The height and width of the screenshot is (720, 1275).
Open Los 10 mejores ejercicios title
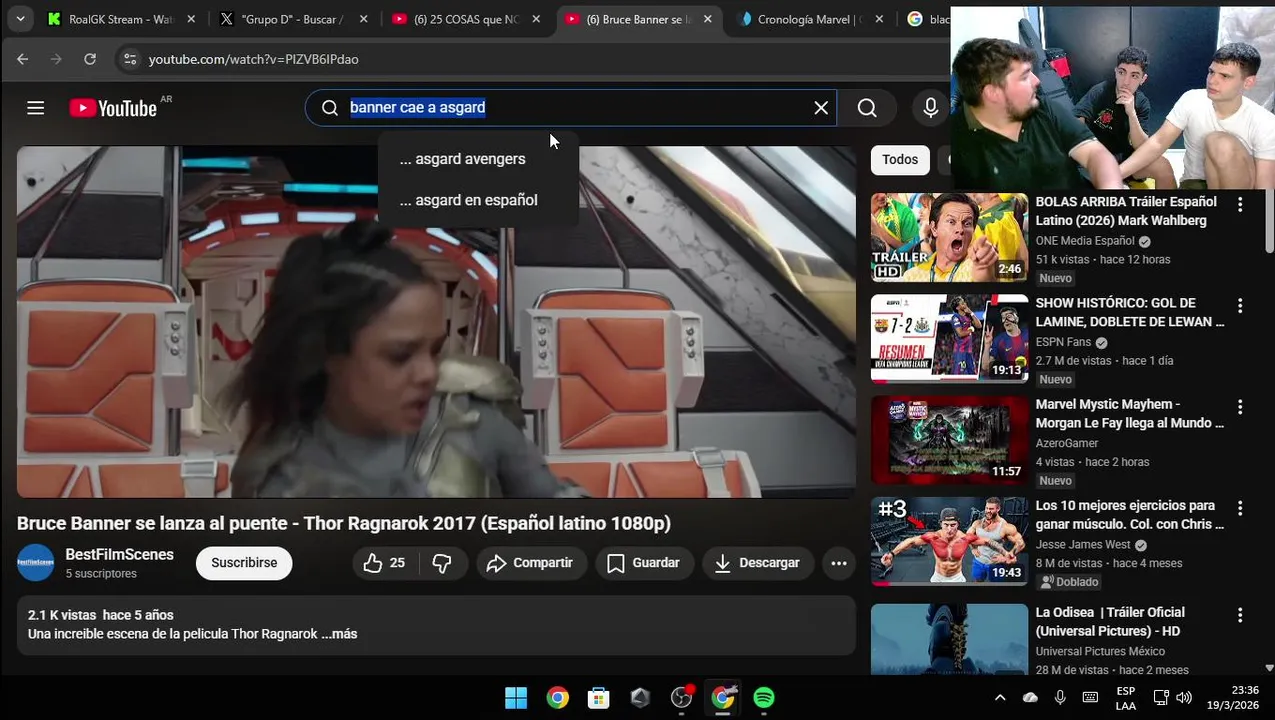click(x=1129, y=515)
